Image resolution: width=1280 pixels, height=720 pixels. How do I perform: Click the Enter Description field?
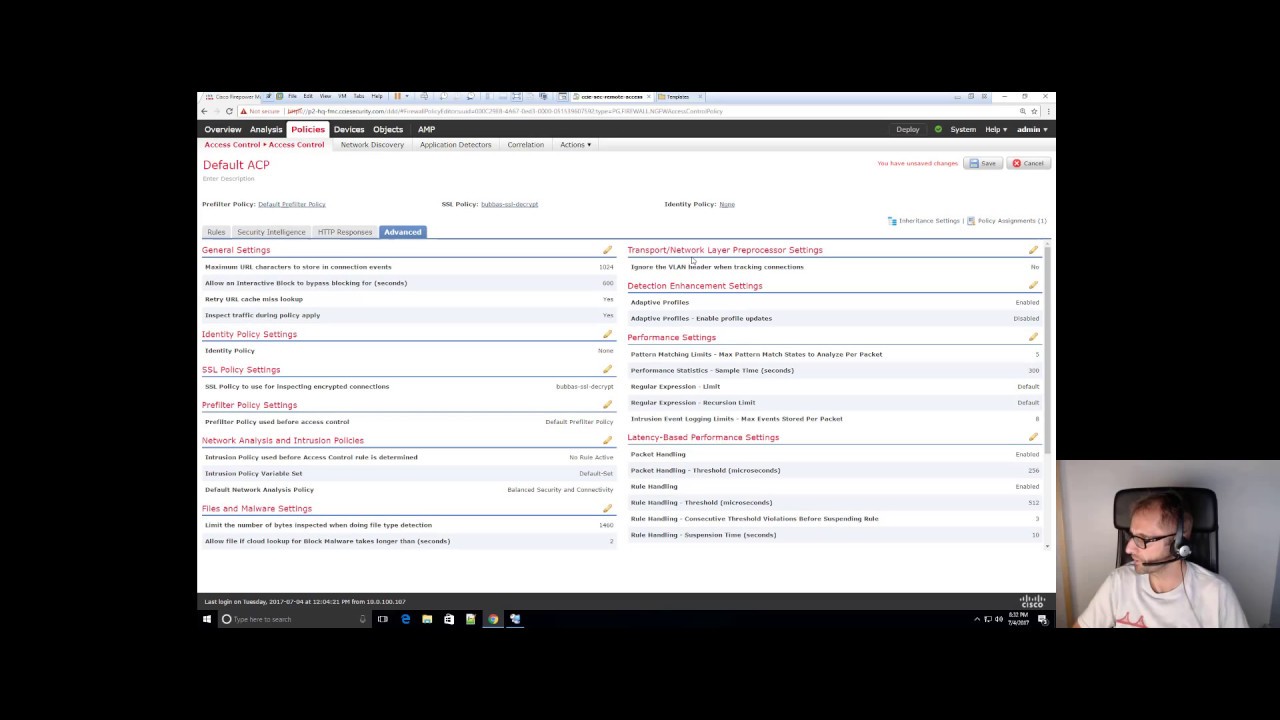click(x=229, y=179)
